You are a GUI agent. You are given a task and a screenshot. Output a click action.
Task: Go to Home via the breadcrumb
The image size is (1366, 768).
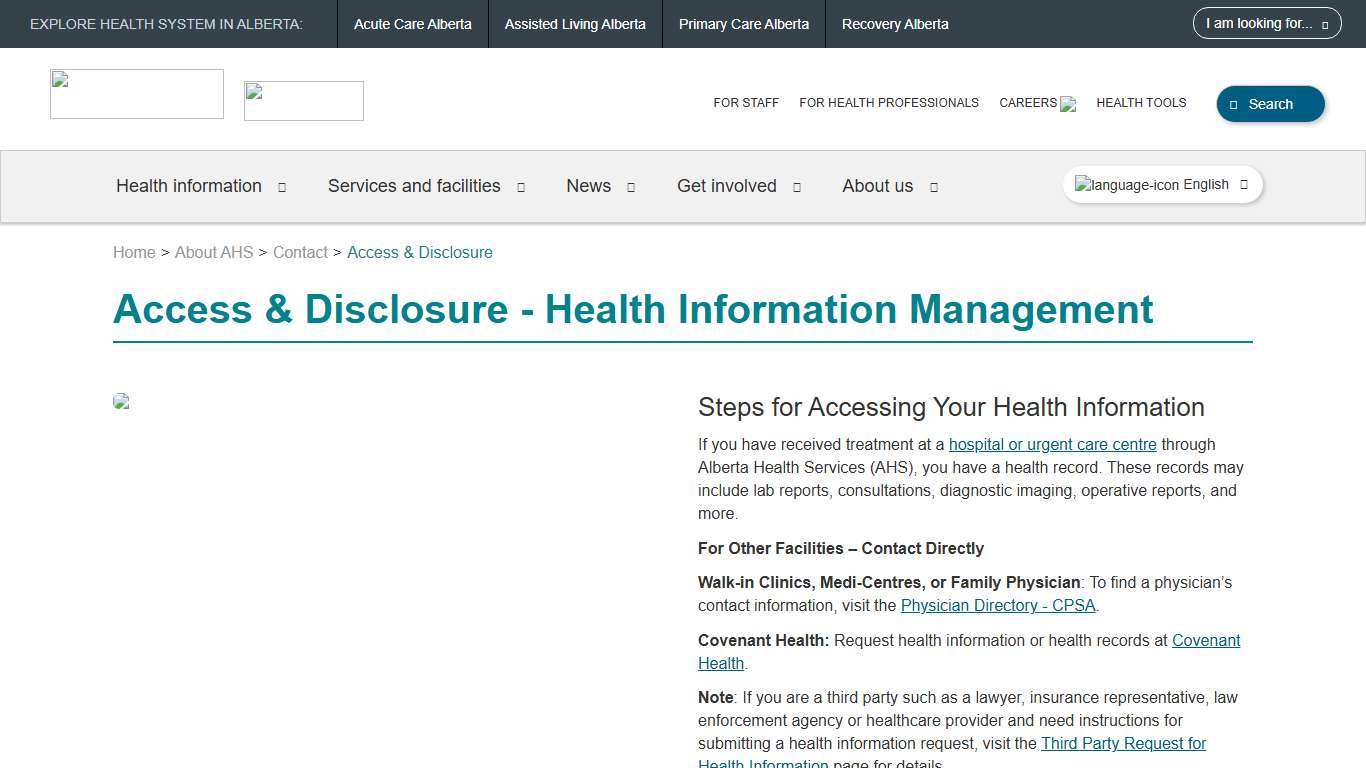134,252
